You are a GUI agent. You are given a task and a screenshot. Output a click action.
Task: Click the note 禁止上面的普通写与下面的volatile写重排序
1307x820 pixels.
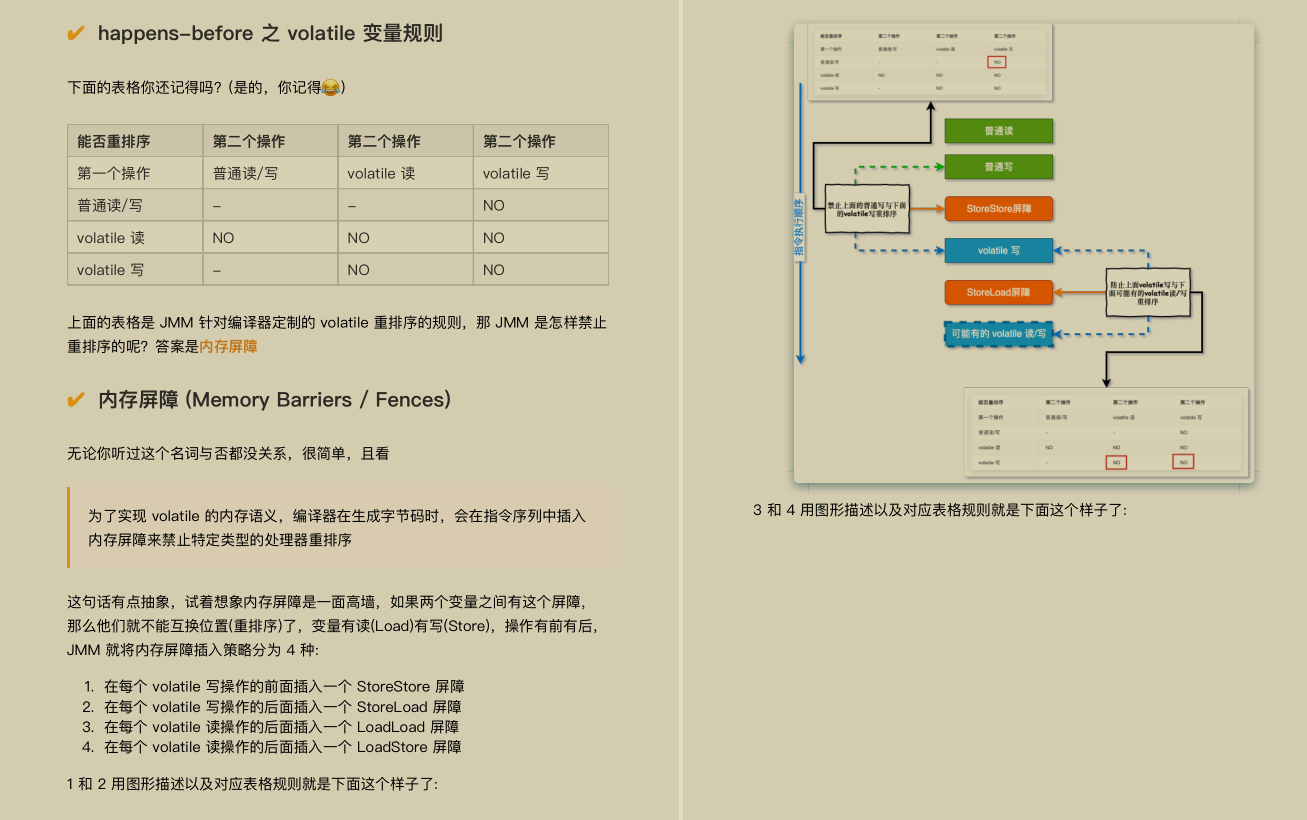pyautogui.click(x=867, y=208)
